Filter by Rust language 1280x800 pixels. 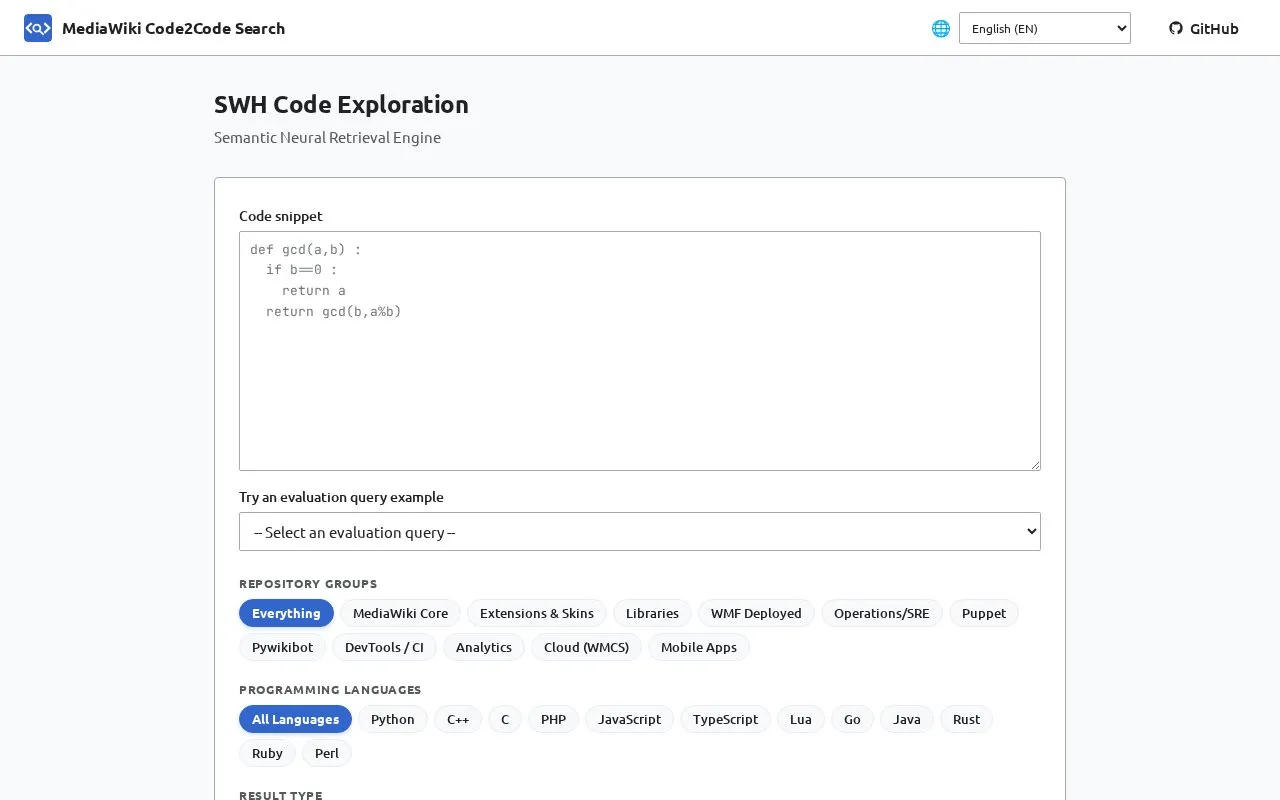[966, 719]
